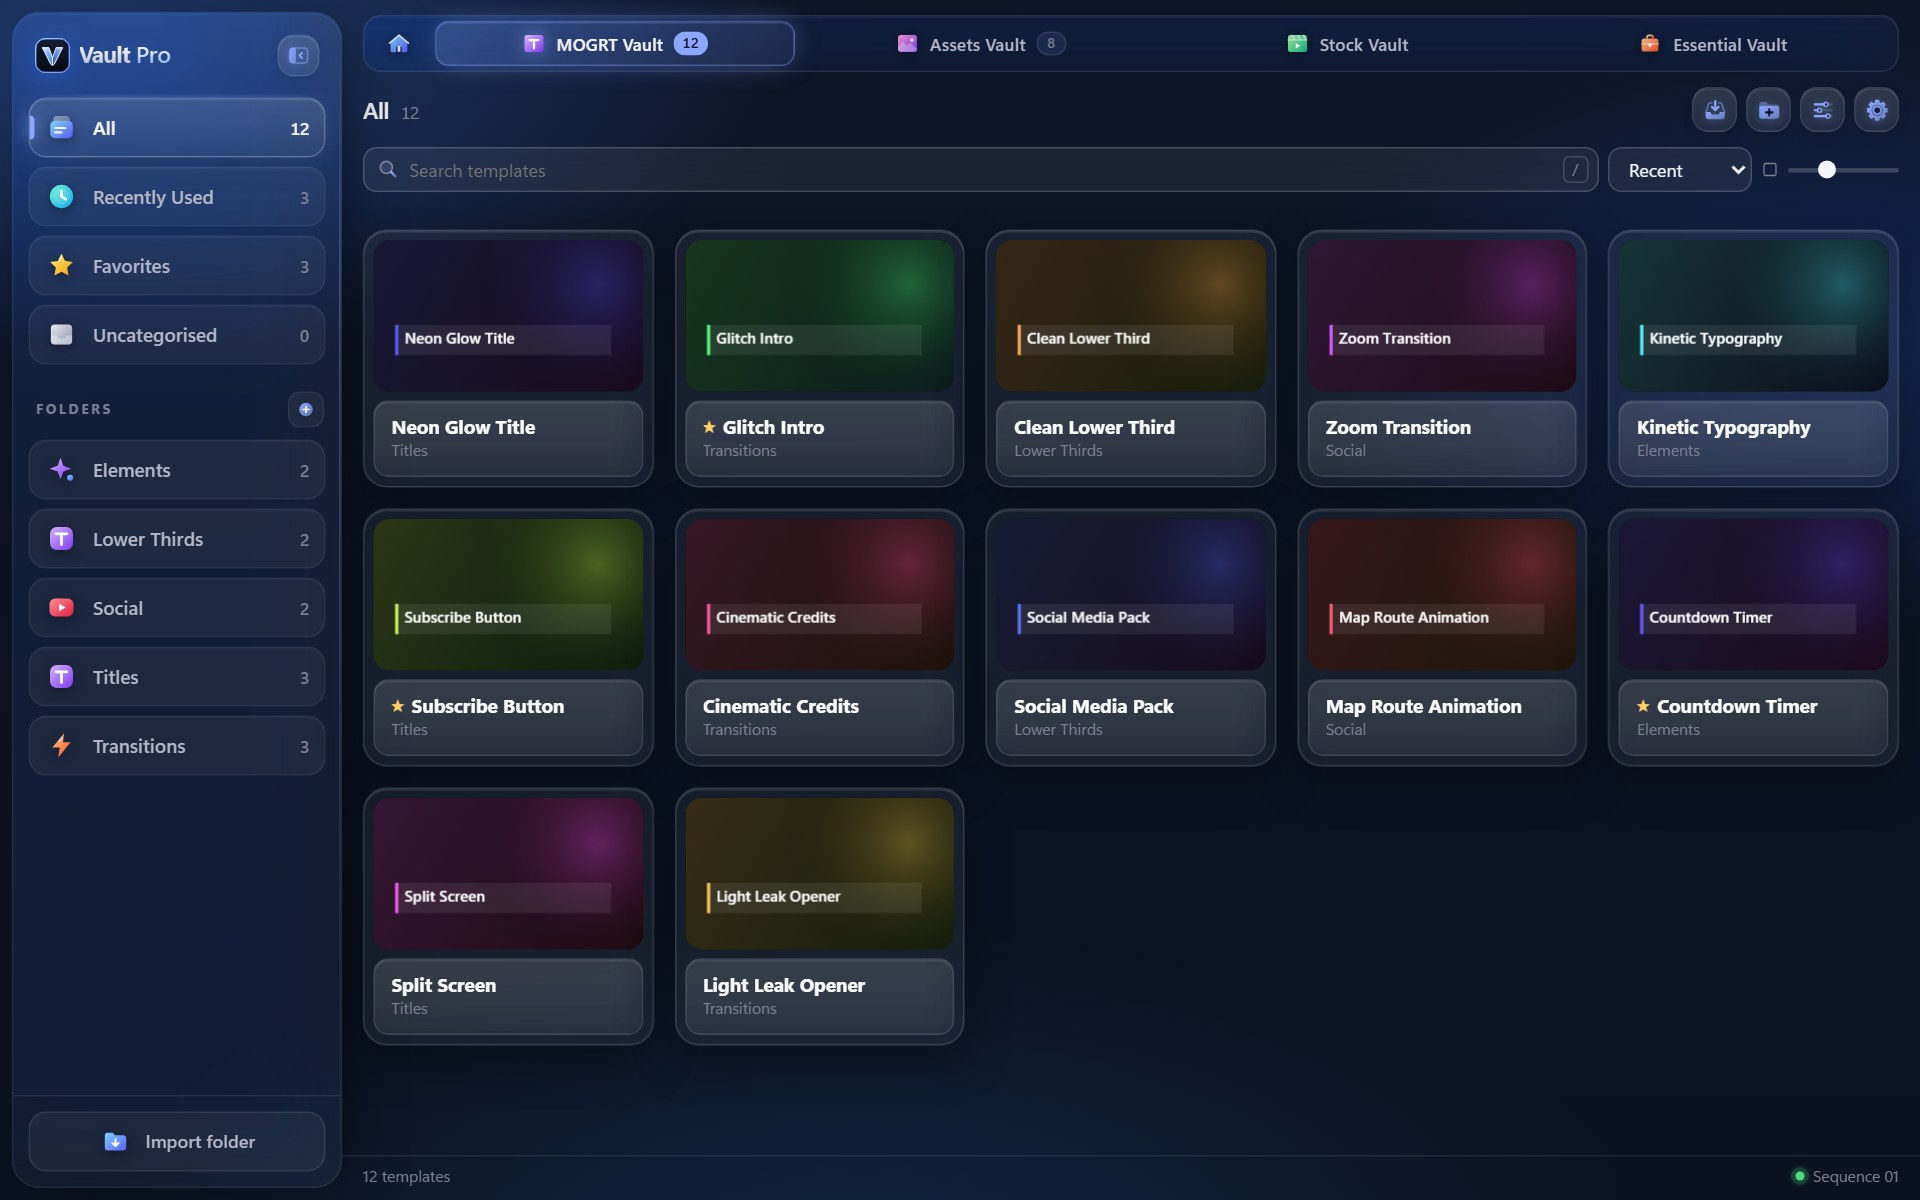Click the download/import icon in the toolbar
Image resolution: width=1920 pixels, height=1200 pixels.
point(1714,110)
